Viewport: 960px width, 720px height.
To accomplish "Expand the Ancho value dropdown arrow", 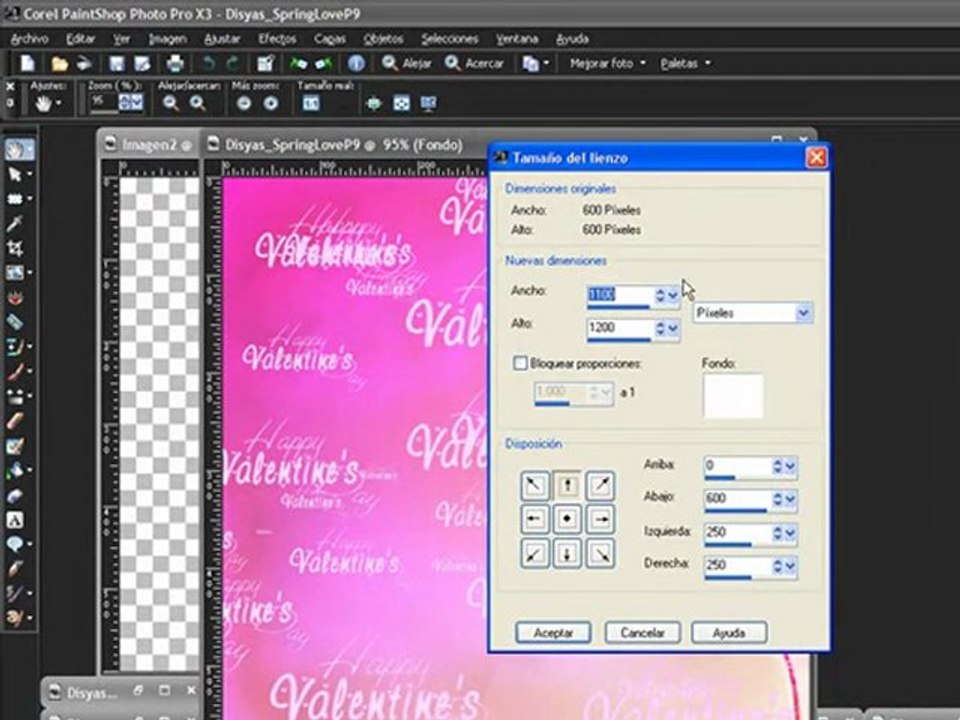I will pyautogui.click(x=673, y=295).
